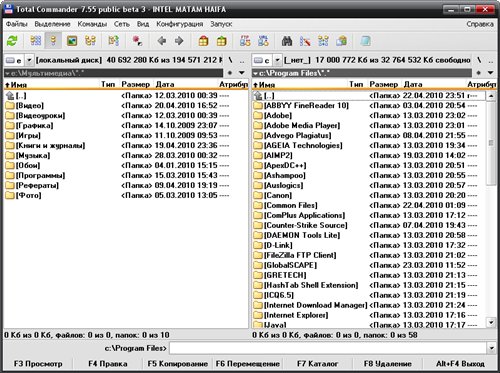This screenshot has height=373, width=500.
Task: Click the notepad icon in toolbar
Action: click(x=365, y=41)
